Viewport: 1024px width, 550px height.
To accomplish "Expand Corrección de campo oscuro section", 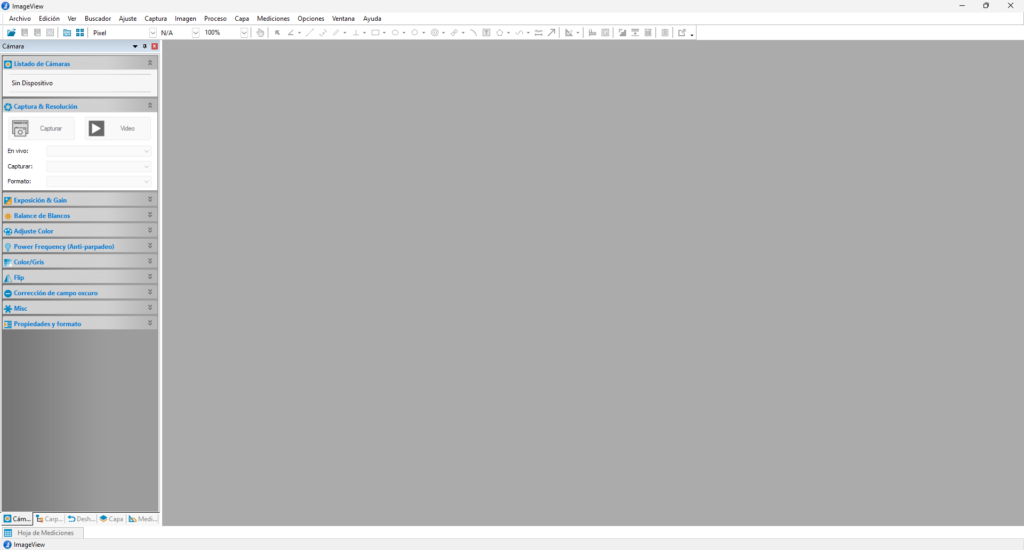I will pos(150,293).
